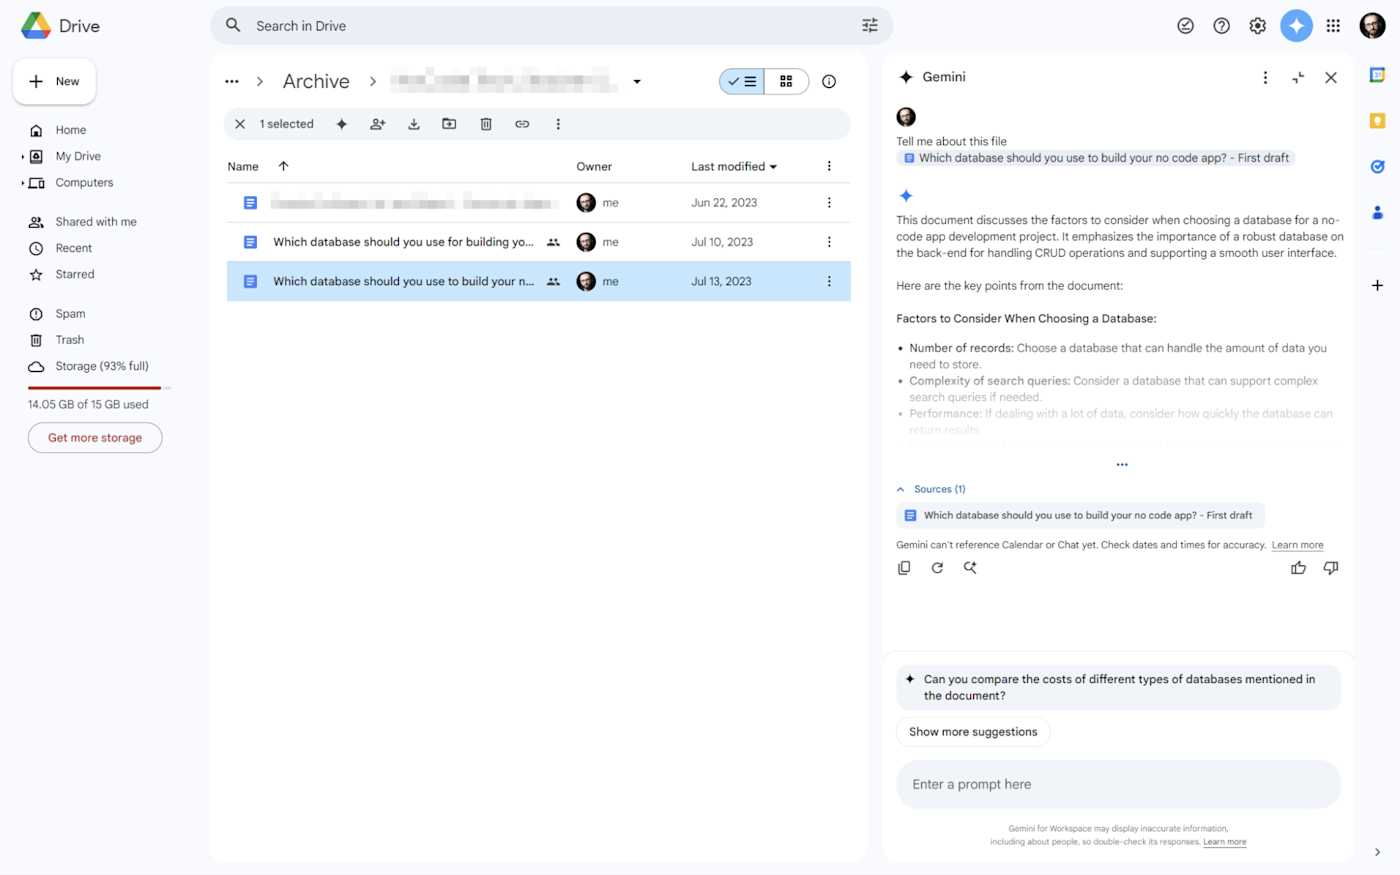1400x875 pixels.
Task: Switch to grid layout view
Action: point(786,82)
